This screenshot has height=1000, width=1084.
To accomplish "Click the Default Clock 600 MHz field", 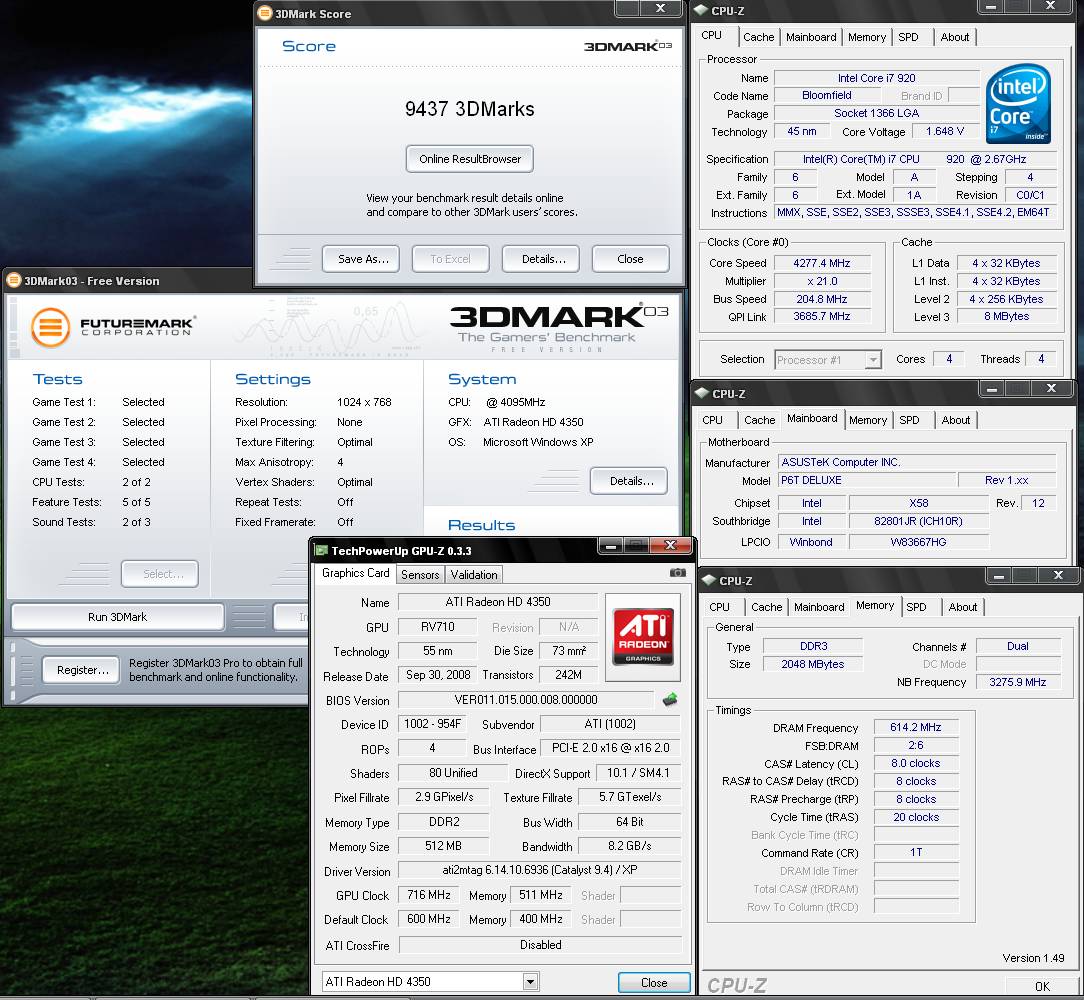I will coord(429,919).
